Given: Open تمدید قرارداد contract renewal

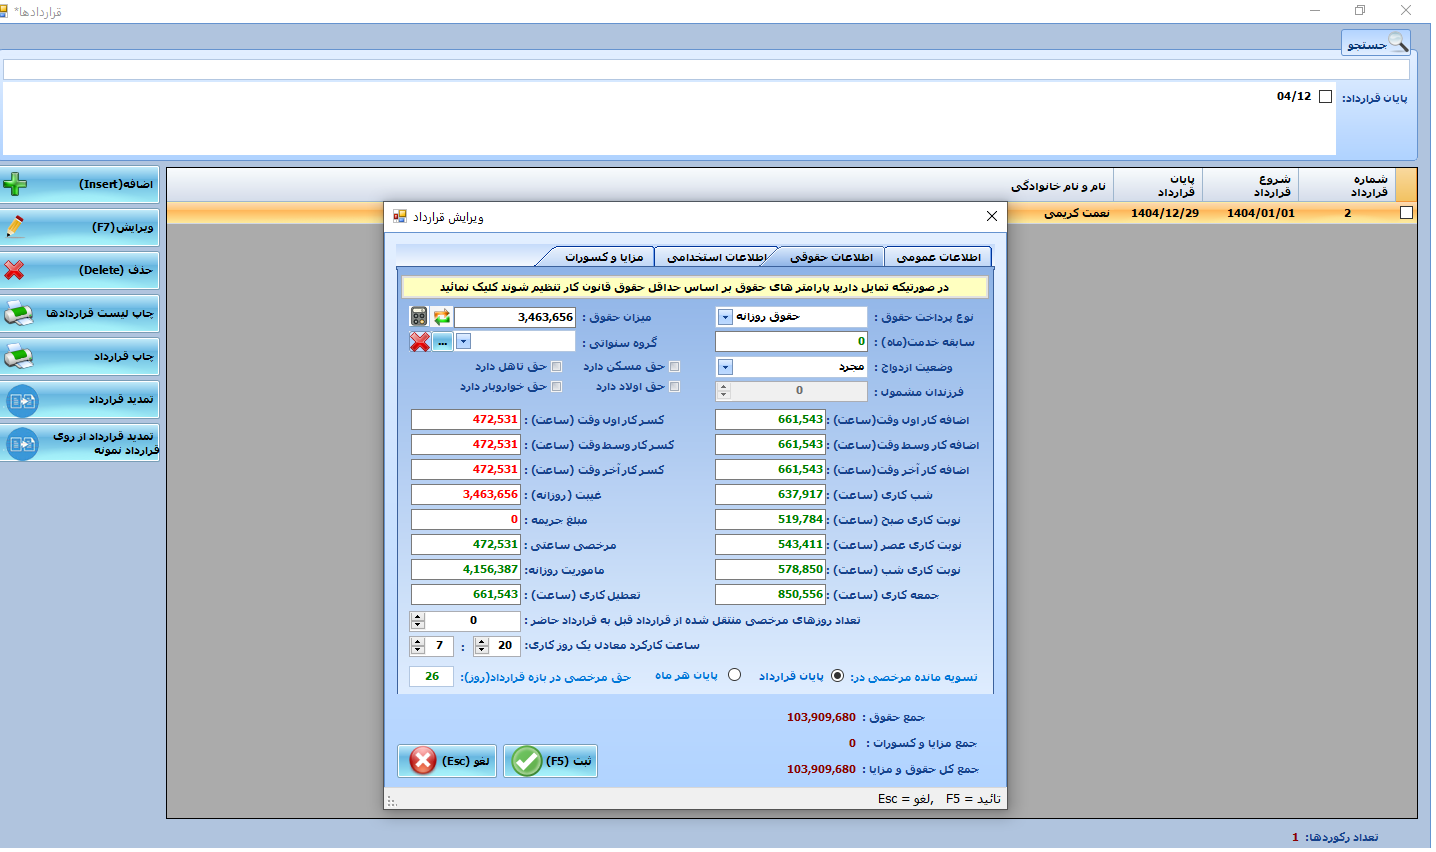Looking at the screenshot, I should (80, 400).
